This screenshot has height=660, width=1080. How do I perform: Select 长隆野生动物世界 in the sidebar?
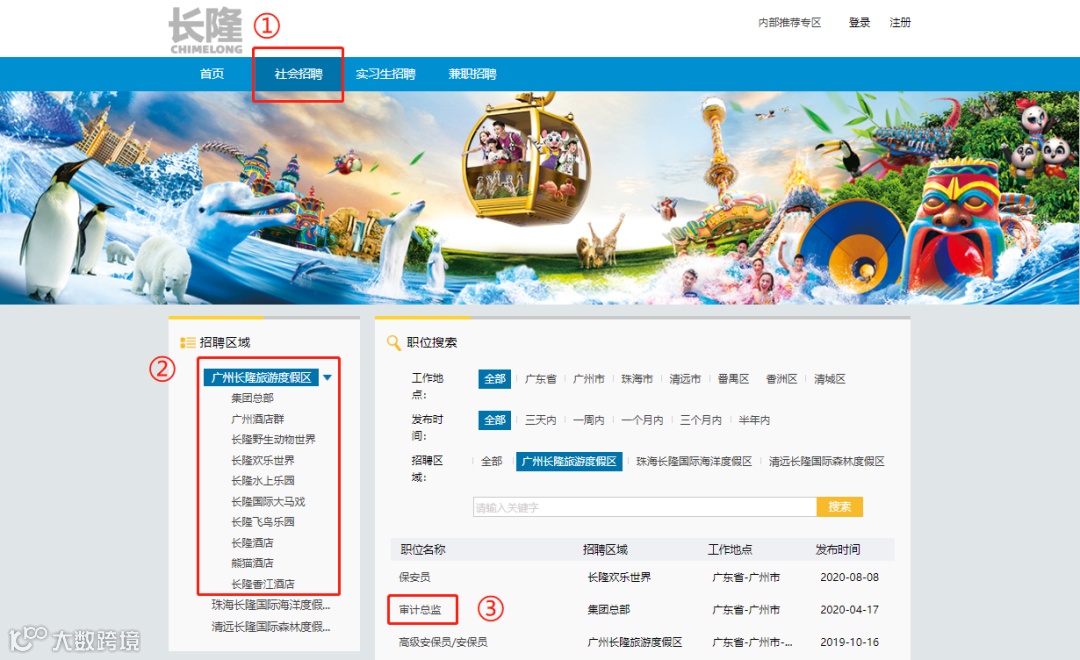point(273,440)
